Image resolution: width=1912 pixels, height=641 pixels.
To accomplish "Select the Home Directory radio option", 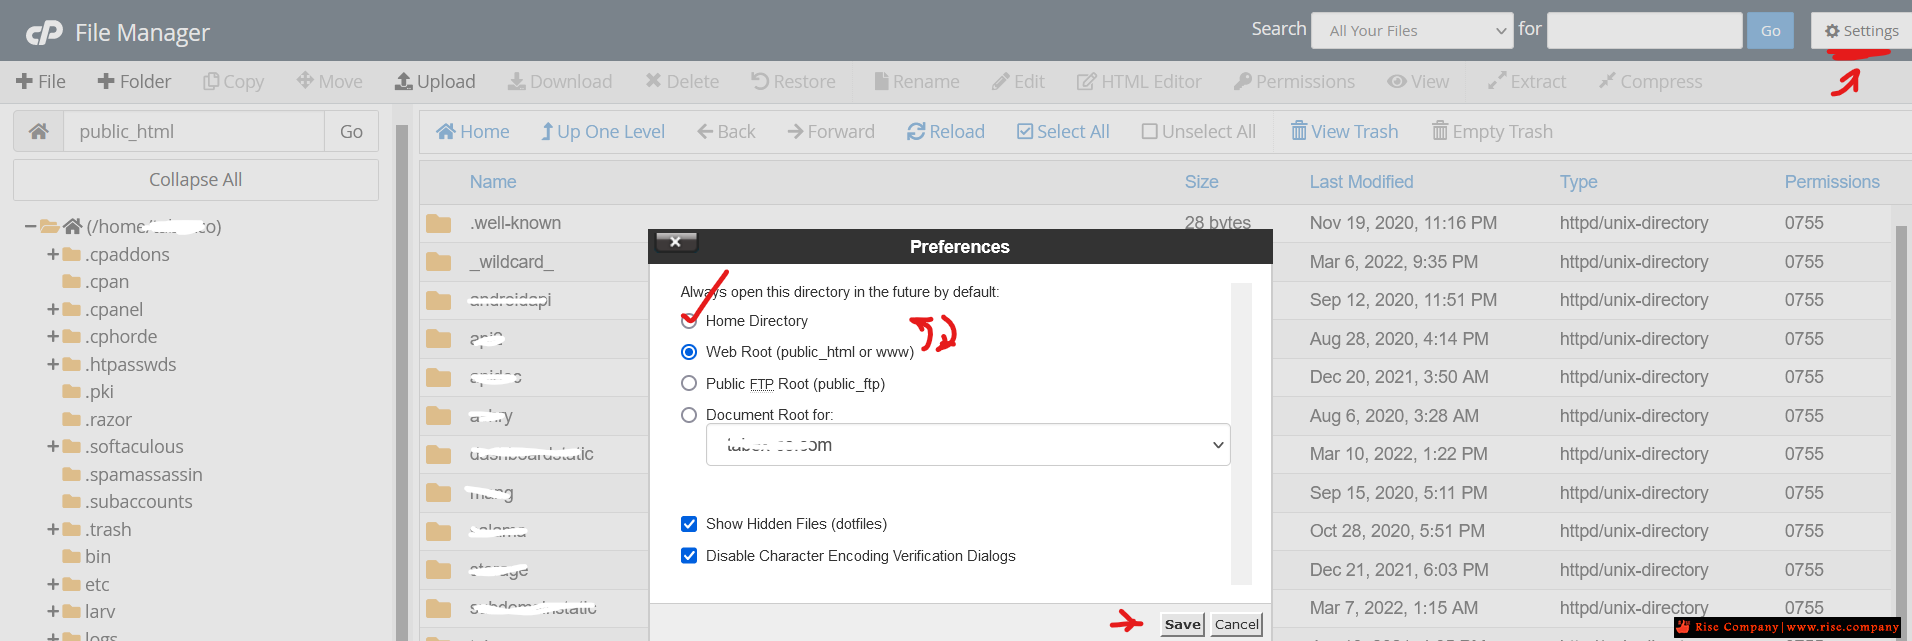I will coord(689,321).
